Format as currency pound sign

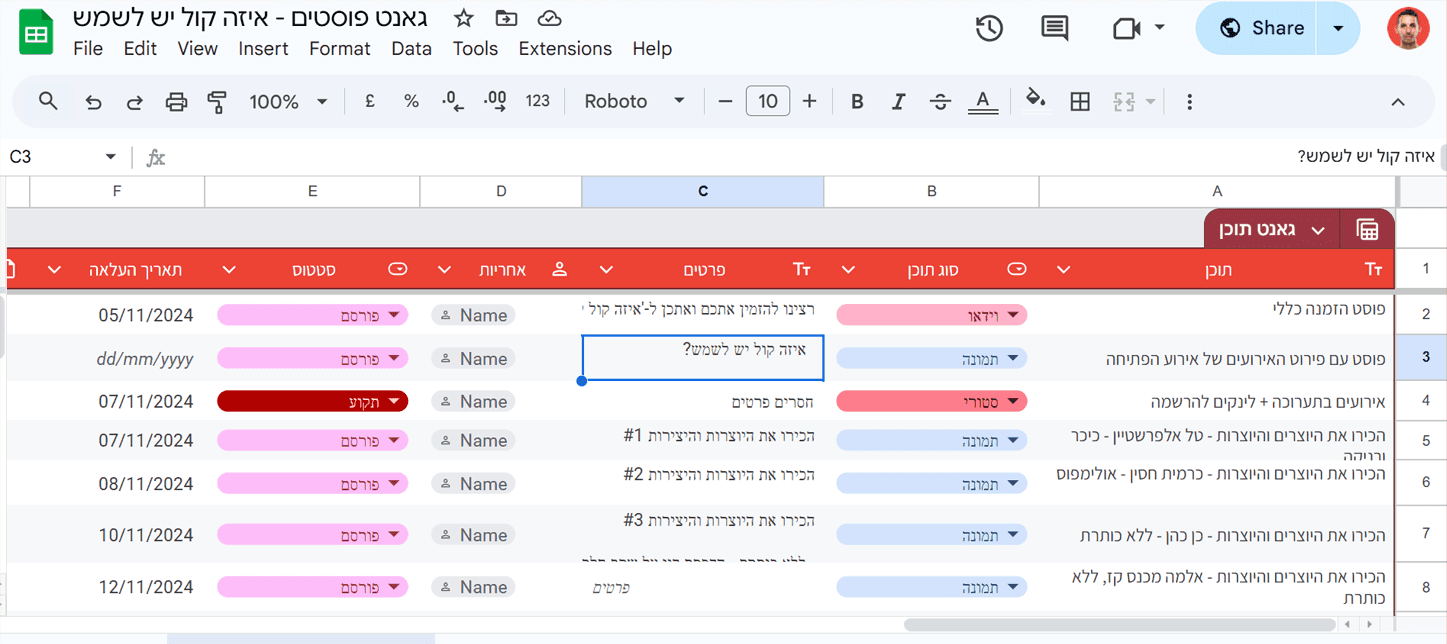tap(369, 101)
